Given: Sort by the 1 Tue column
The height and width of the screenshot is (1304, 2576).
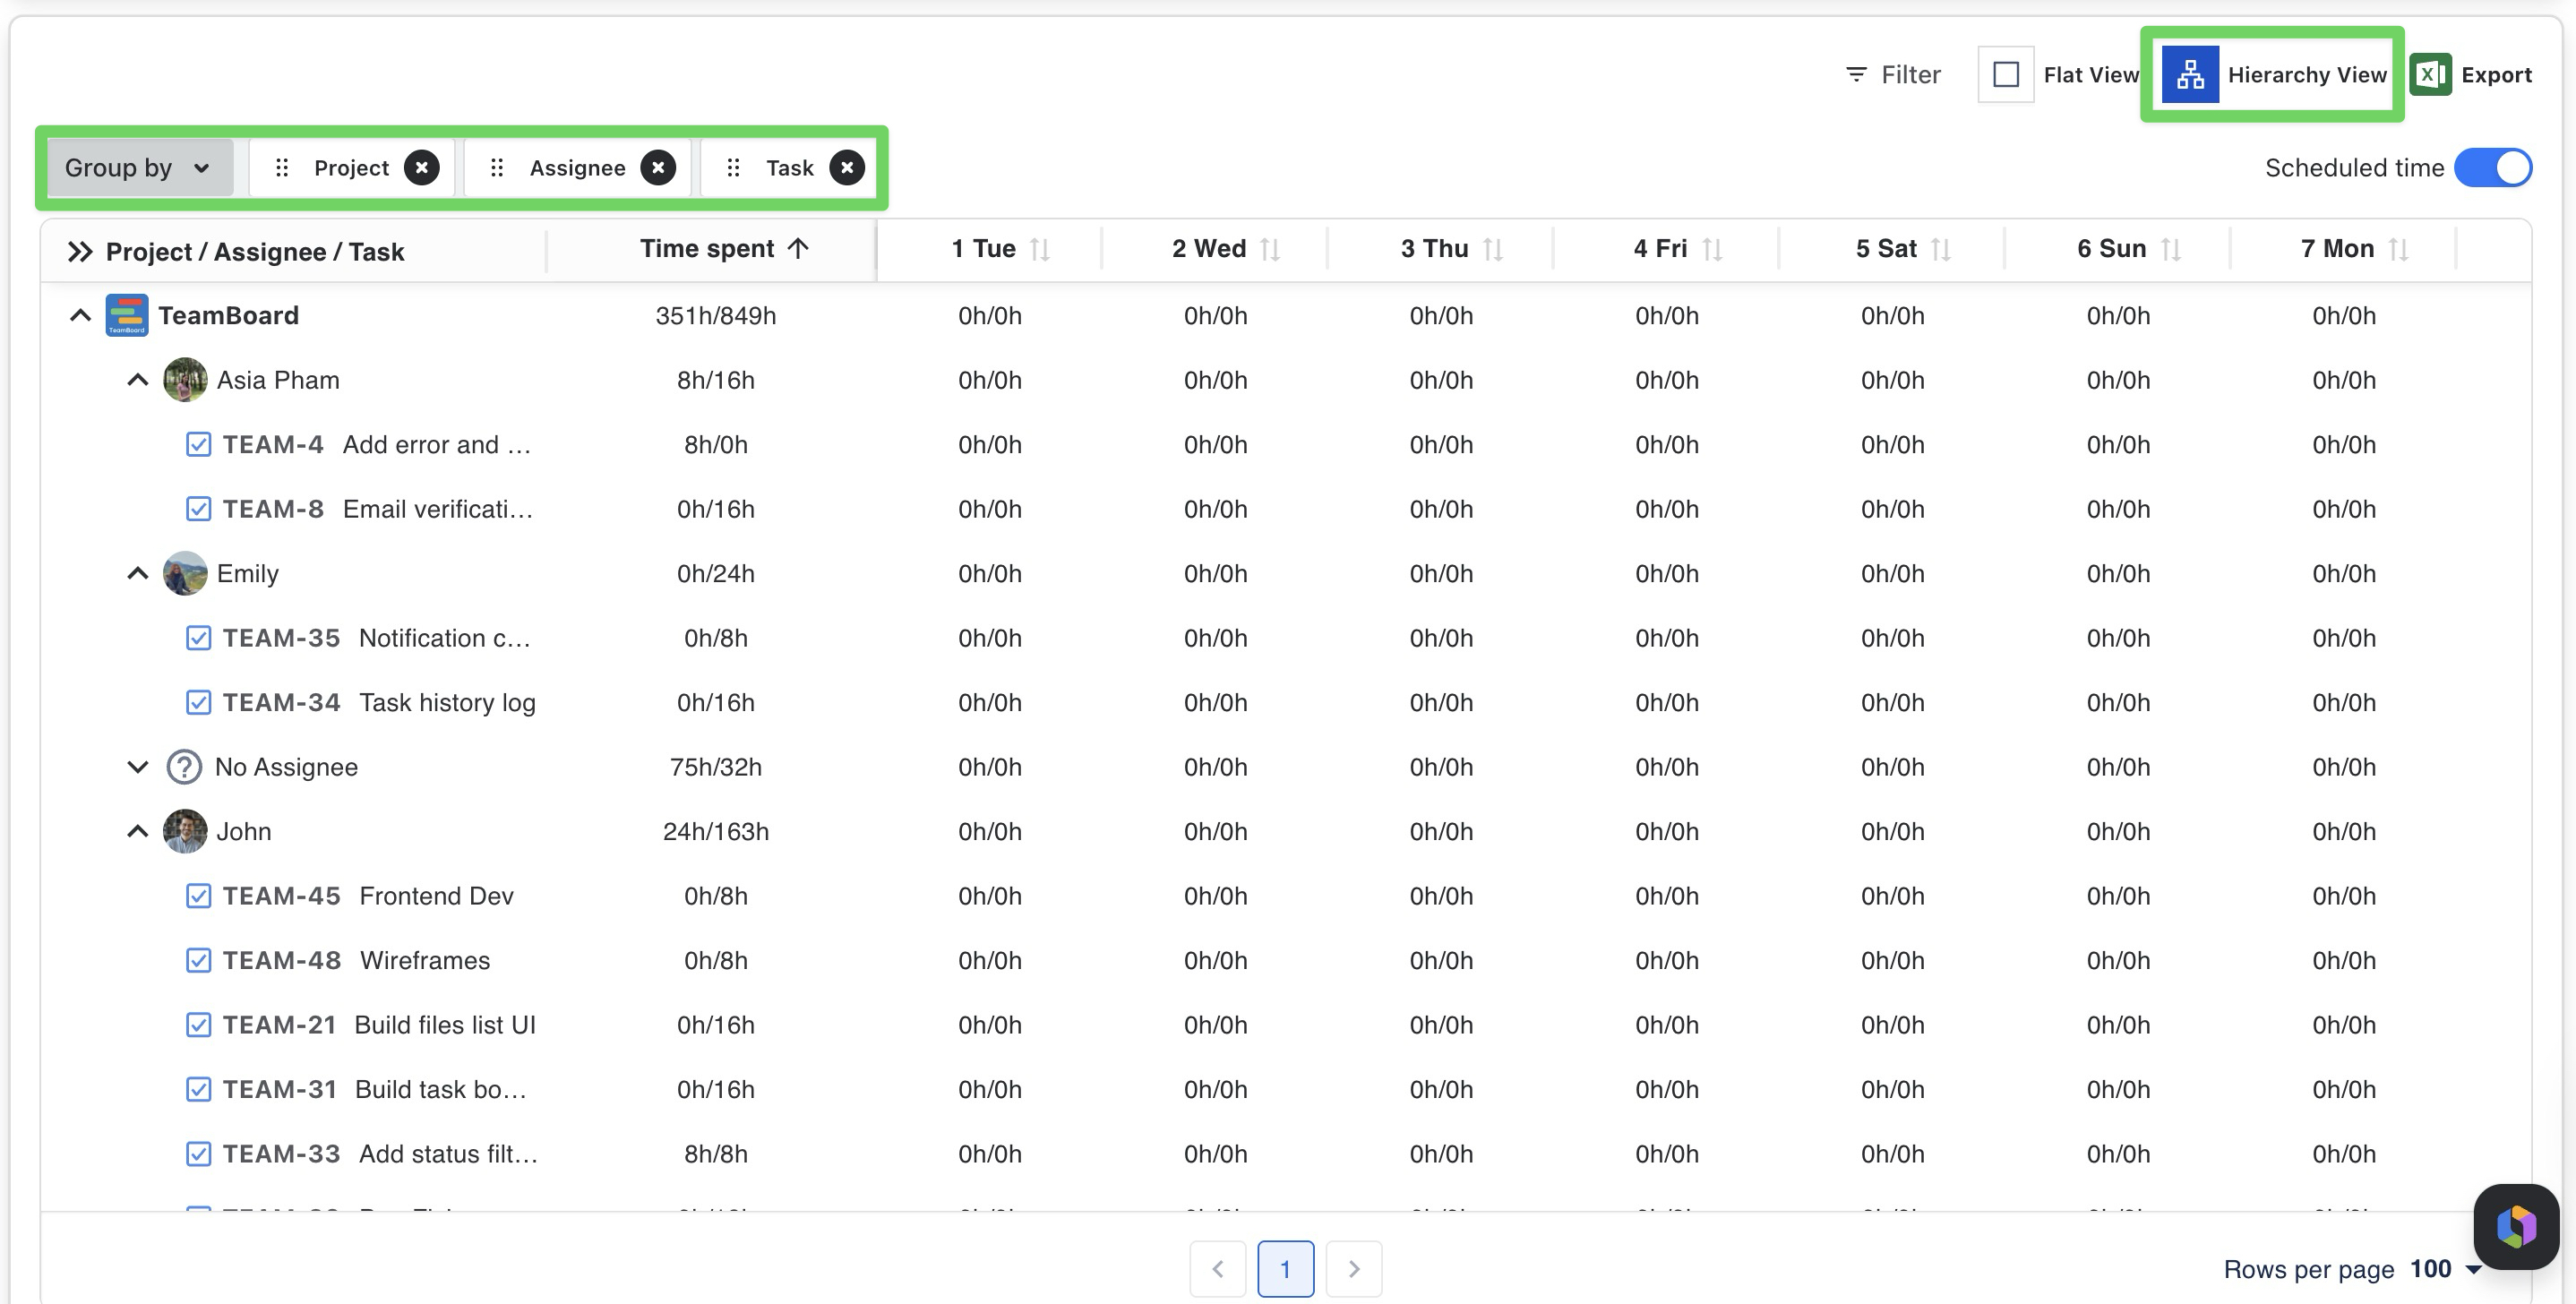Looking at the screenshot, I should (1040, 249).
